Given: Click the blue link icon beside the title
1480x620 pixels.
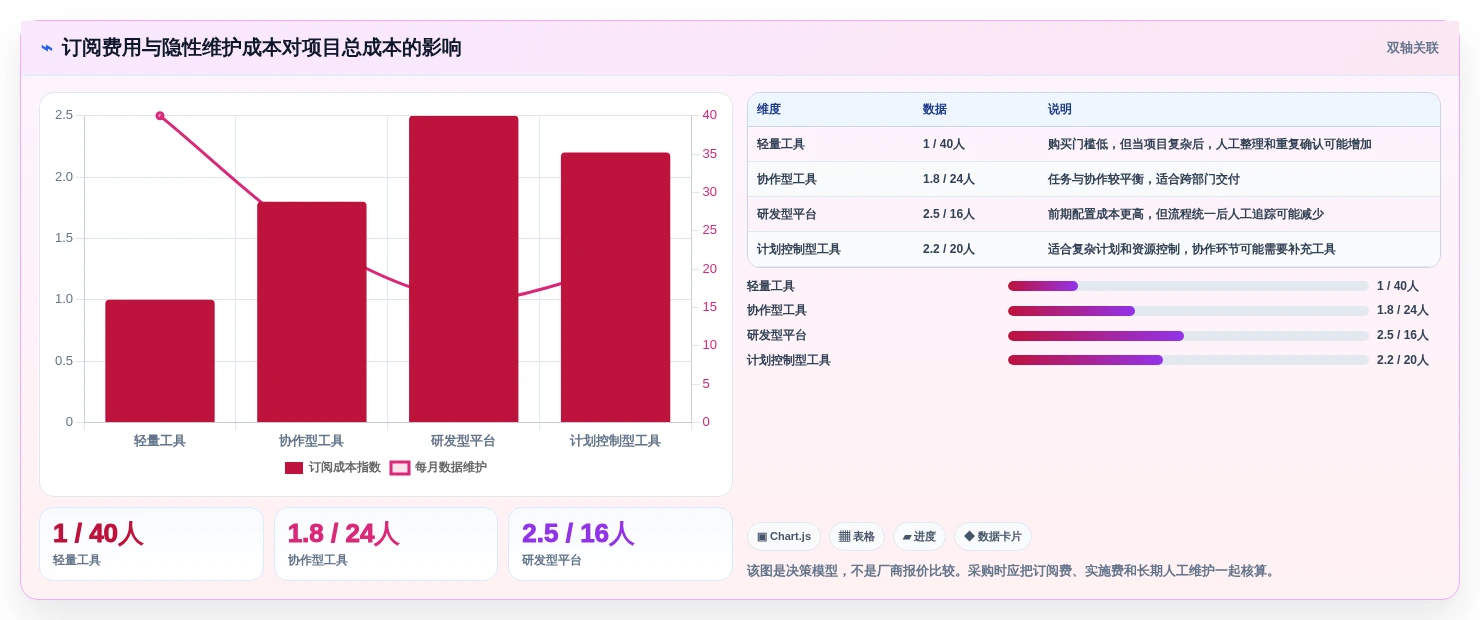Looking at the screenshot, I should point(47,48).
